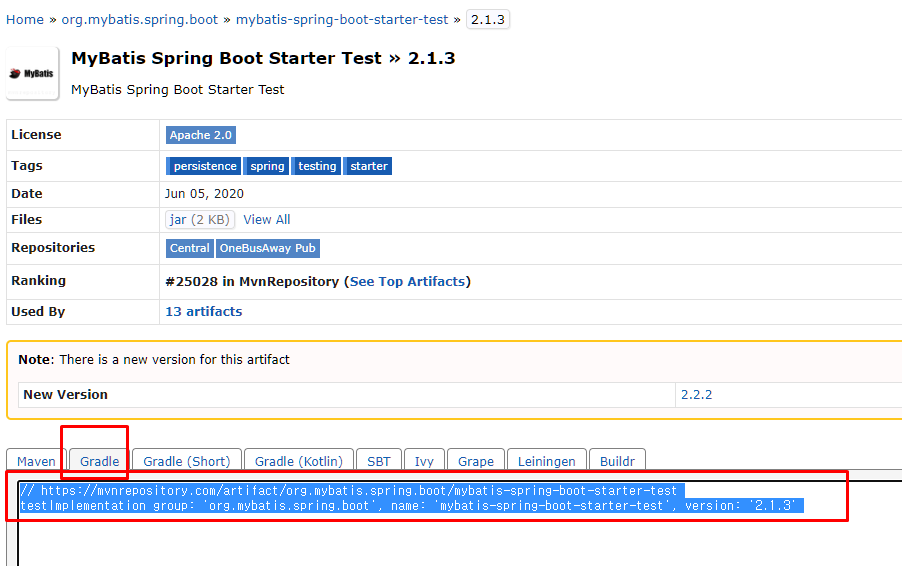Image resolution: width=902 pixels, height=566 pixels.
Task: Click the 'Jun 05, 2020' date value
Action: coord(204,194)
